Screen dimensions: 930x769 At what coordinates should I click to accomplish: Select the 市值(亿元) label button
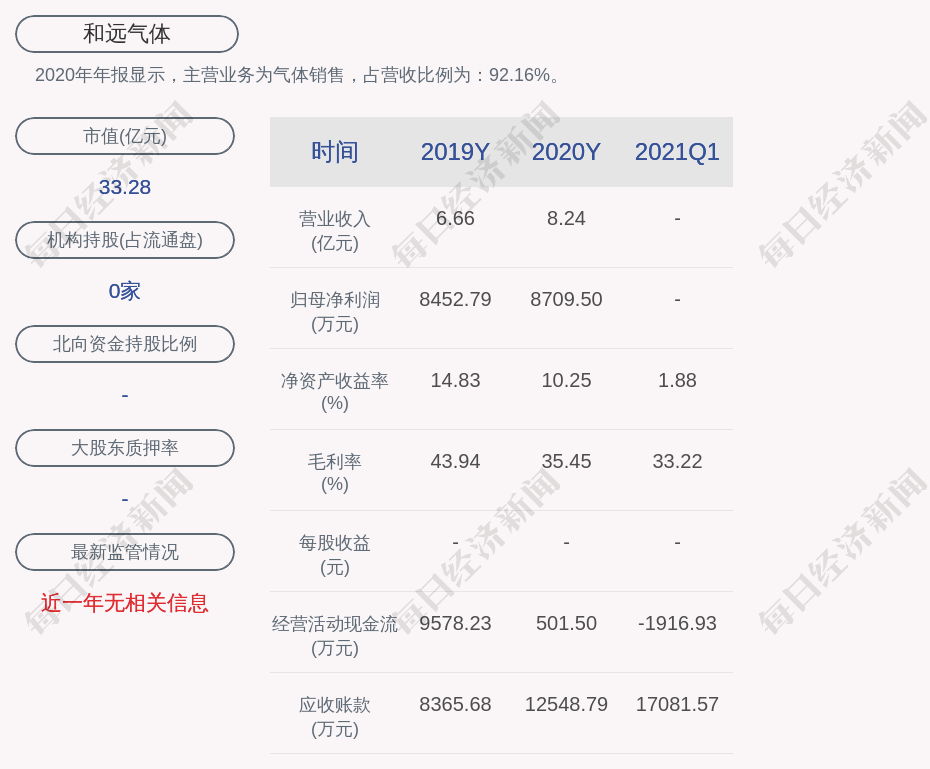tap(125, 136)
